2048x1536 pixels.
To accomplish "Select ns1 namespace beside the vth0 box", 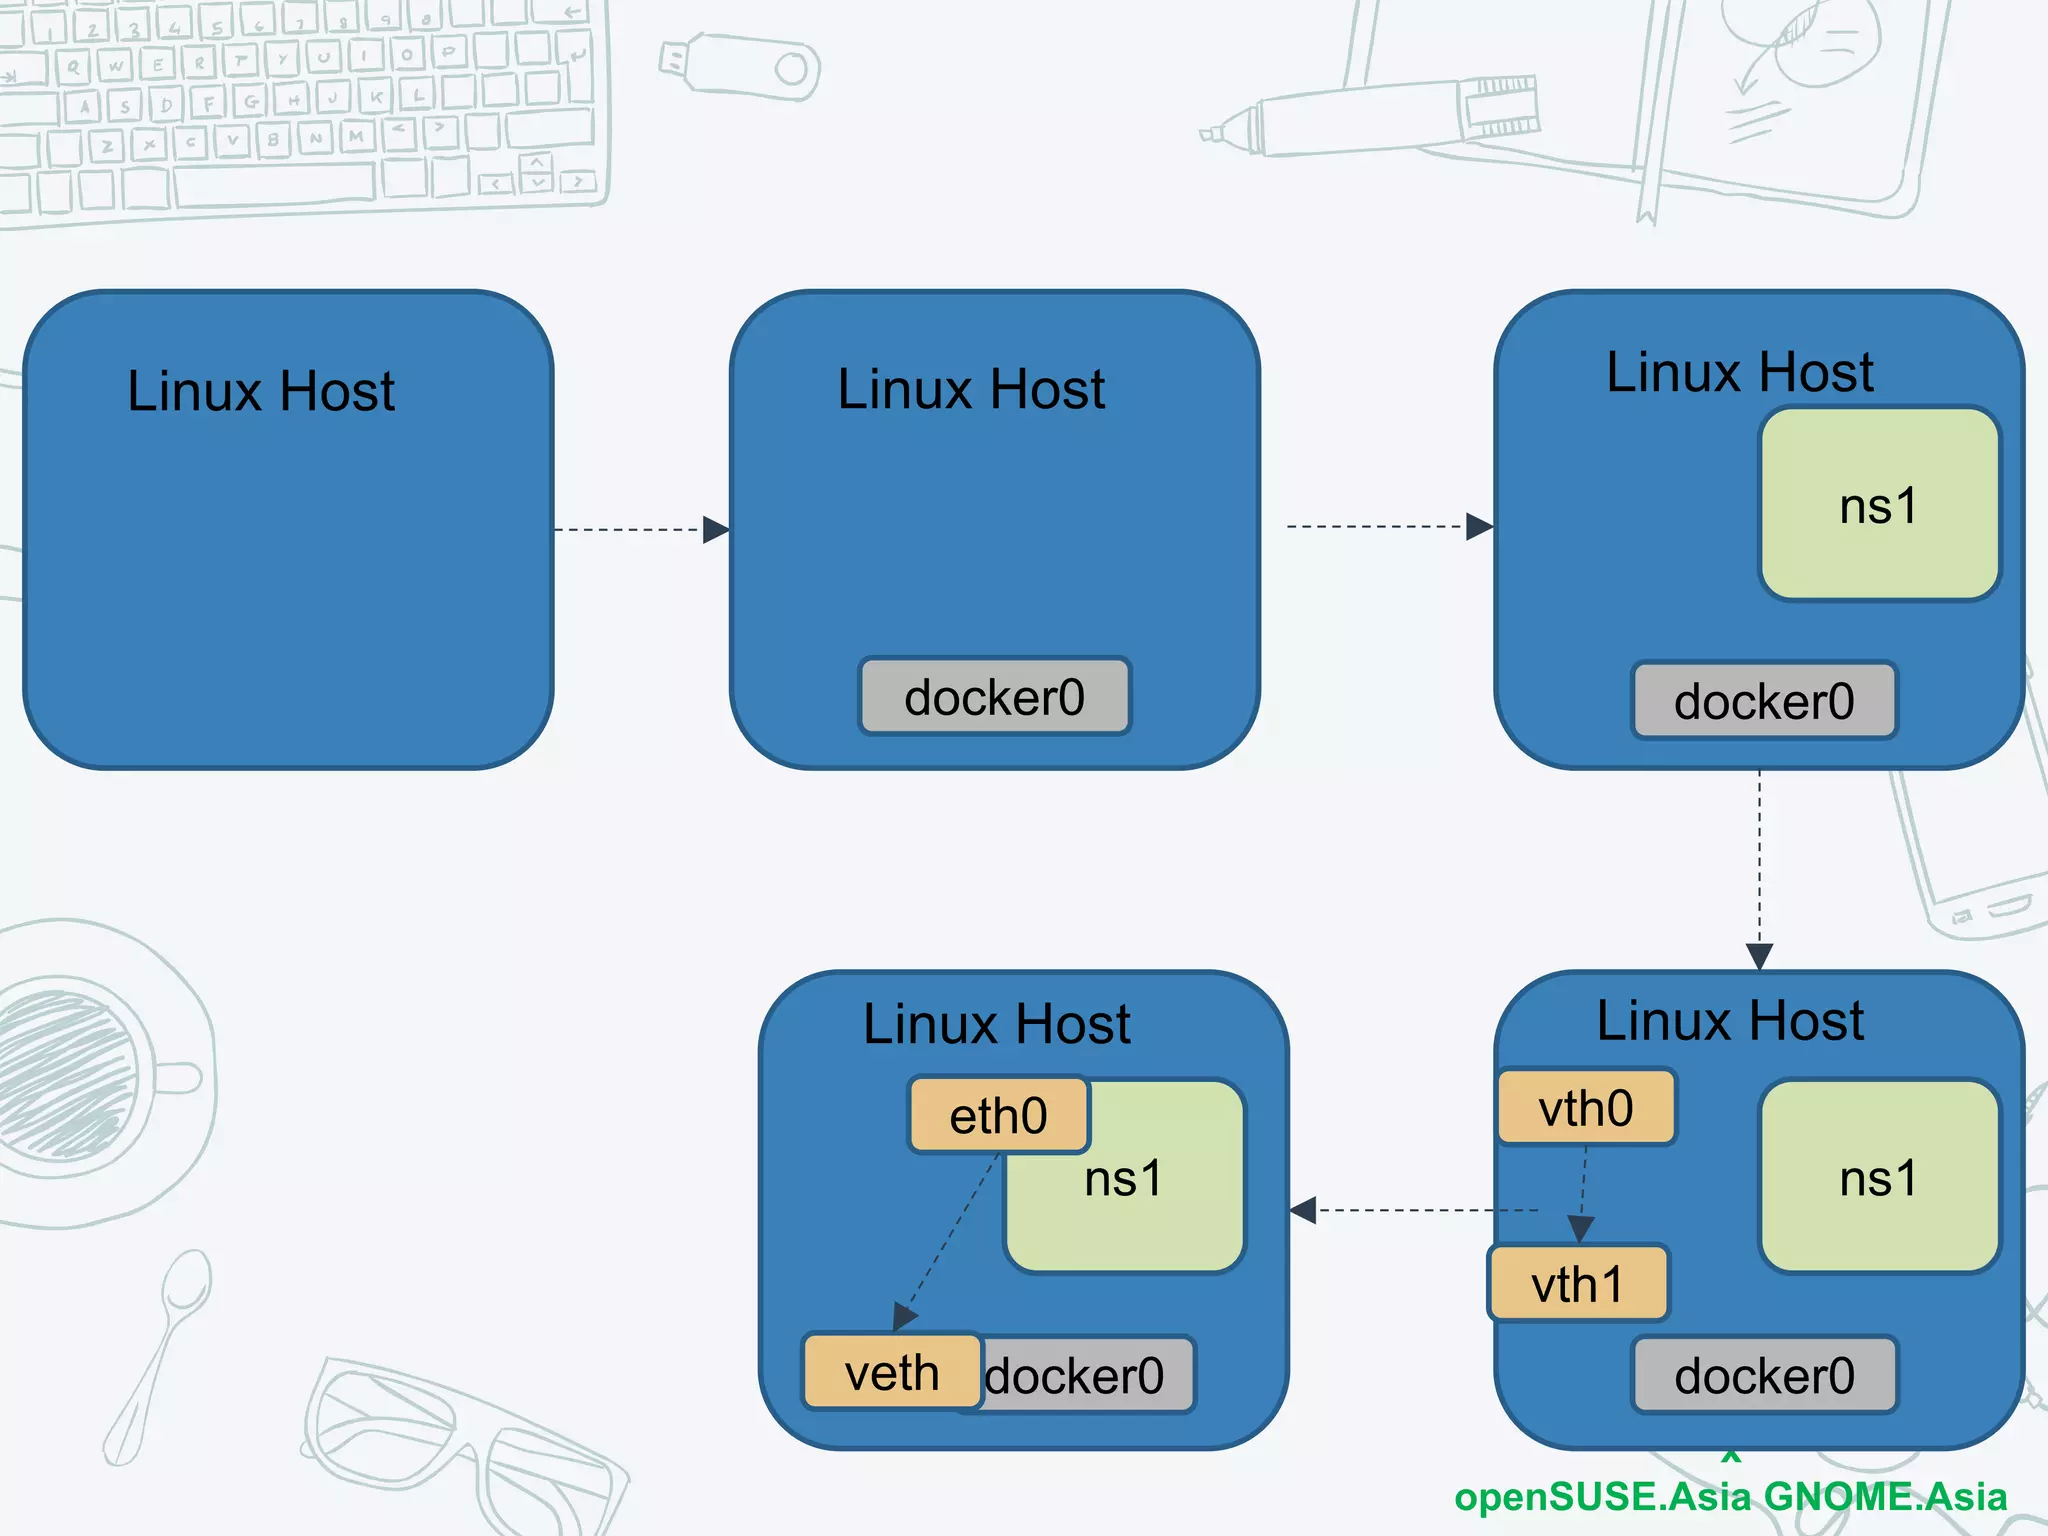I will pyautogui.click(x=1880, y=1177).
